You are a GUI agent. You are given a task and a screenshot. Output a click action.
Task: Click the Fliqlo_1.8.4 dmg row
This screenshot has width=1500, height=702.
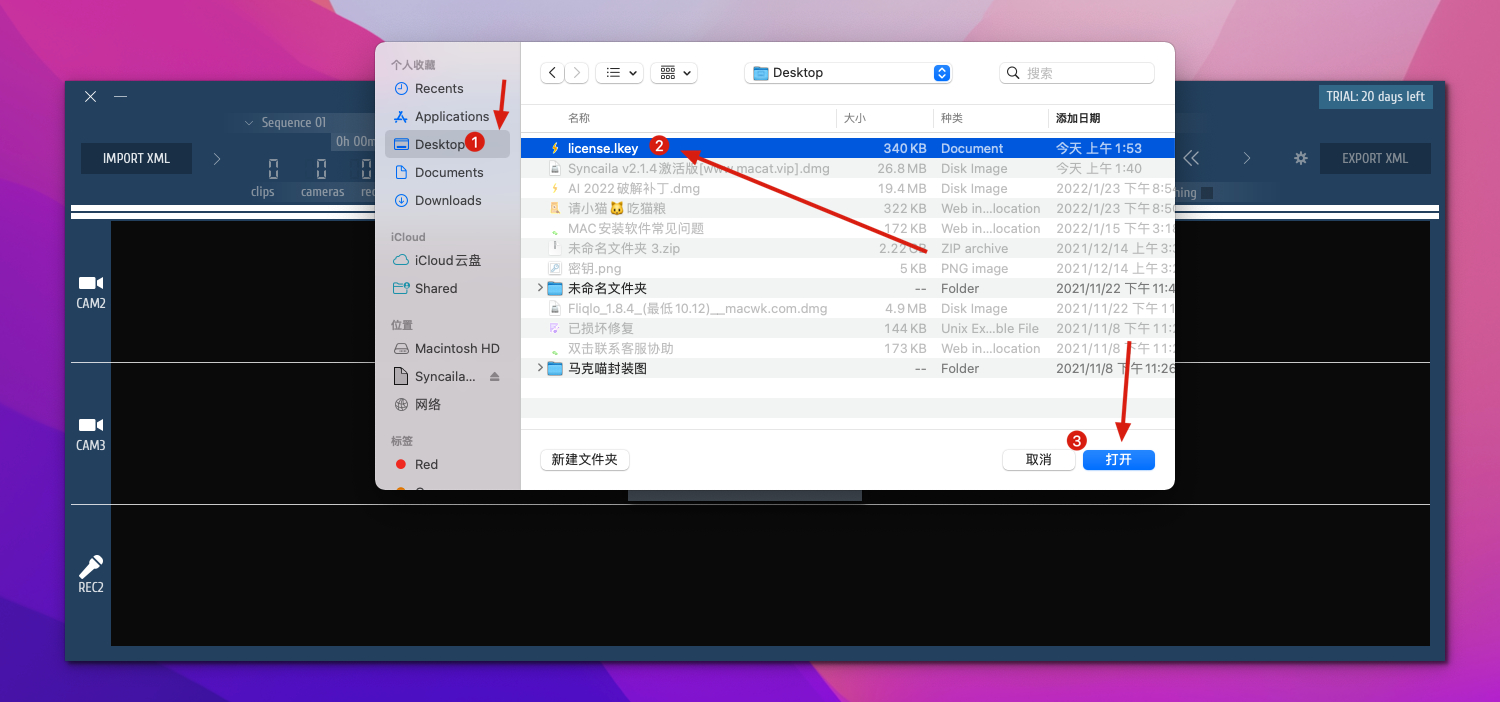click(848, 308)
